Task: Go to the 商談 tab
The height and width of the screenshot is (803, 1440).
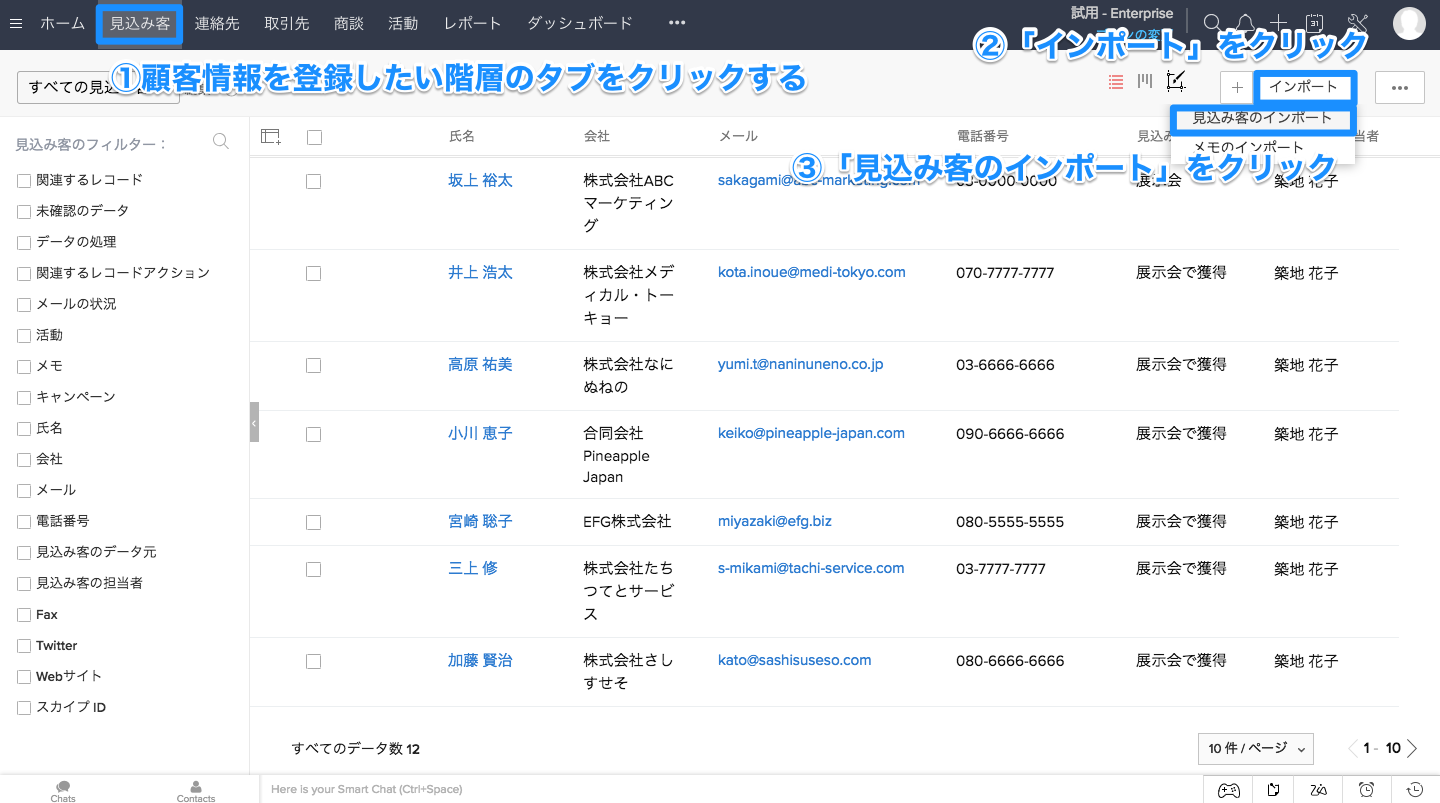Action: pos(349,23)
